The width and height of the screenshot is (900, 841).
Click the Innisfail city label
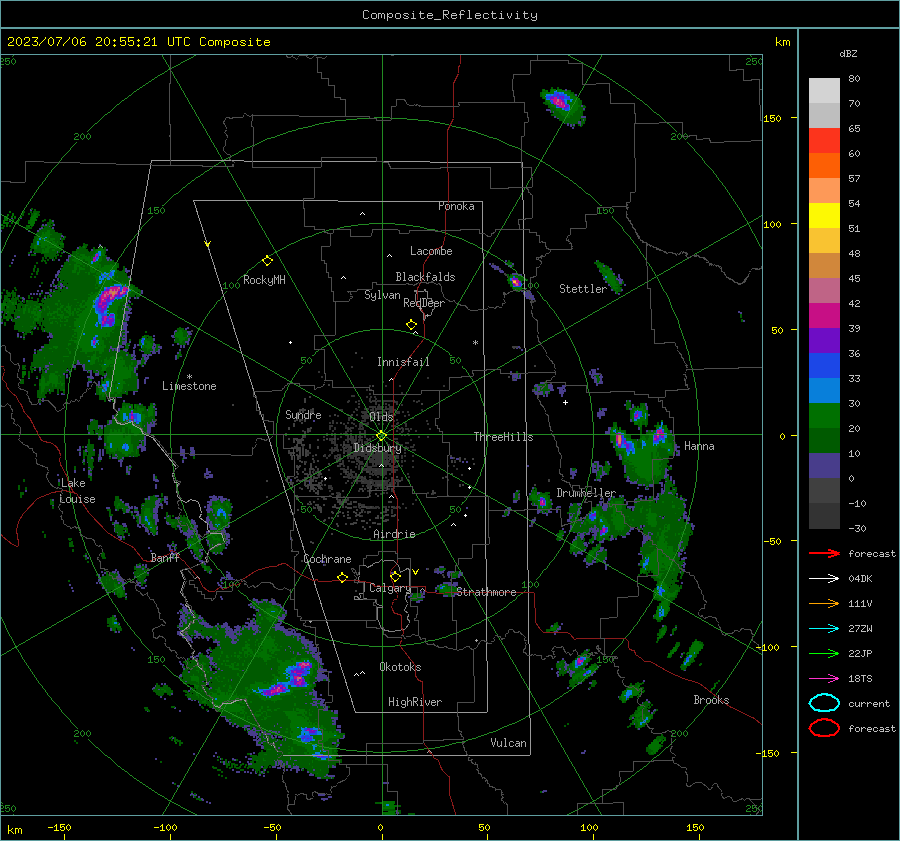point(403,362)
